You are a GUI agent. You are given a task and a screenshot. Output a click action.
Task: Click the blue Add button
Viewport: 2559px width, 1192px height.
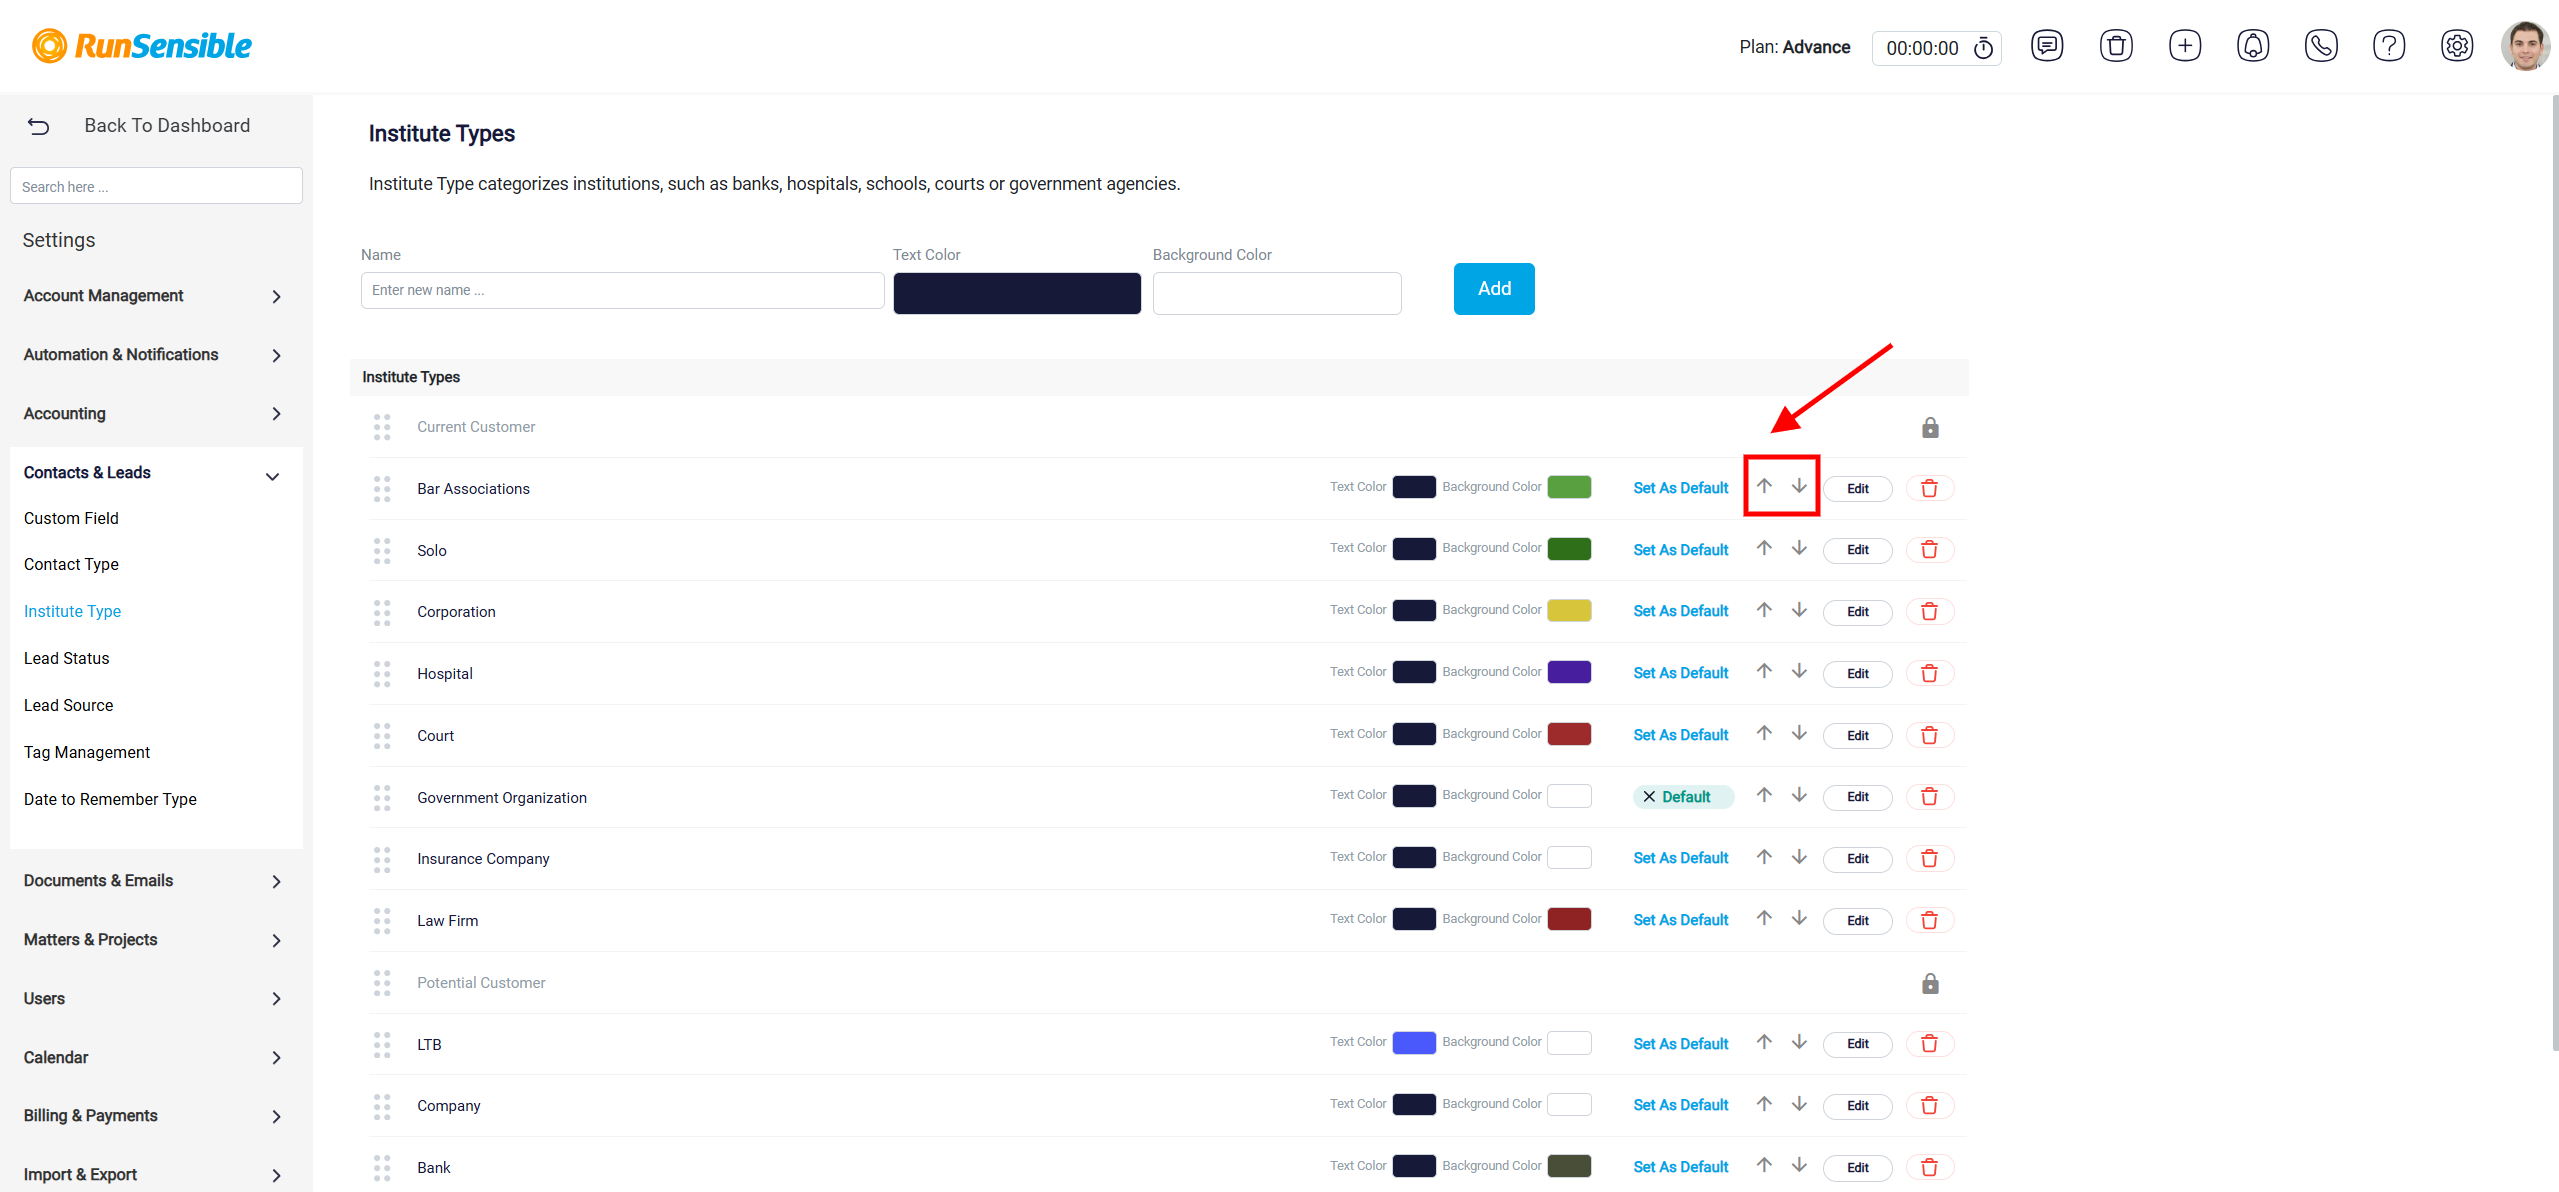pyautogui.click(x=1493, y=289)
